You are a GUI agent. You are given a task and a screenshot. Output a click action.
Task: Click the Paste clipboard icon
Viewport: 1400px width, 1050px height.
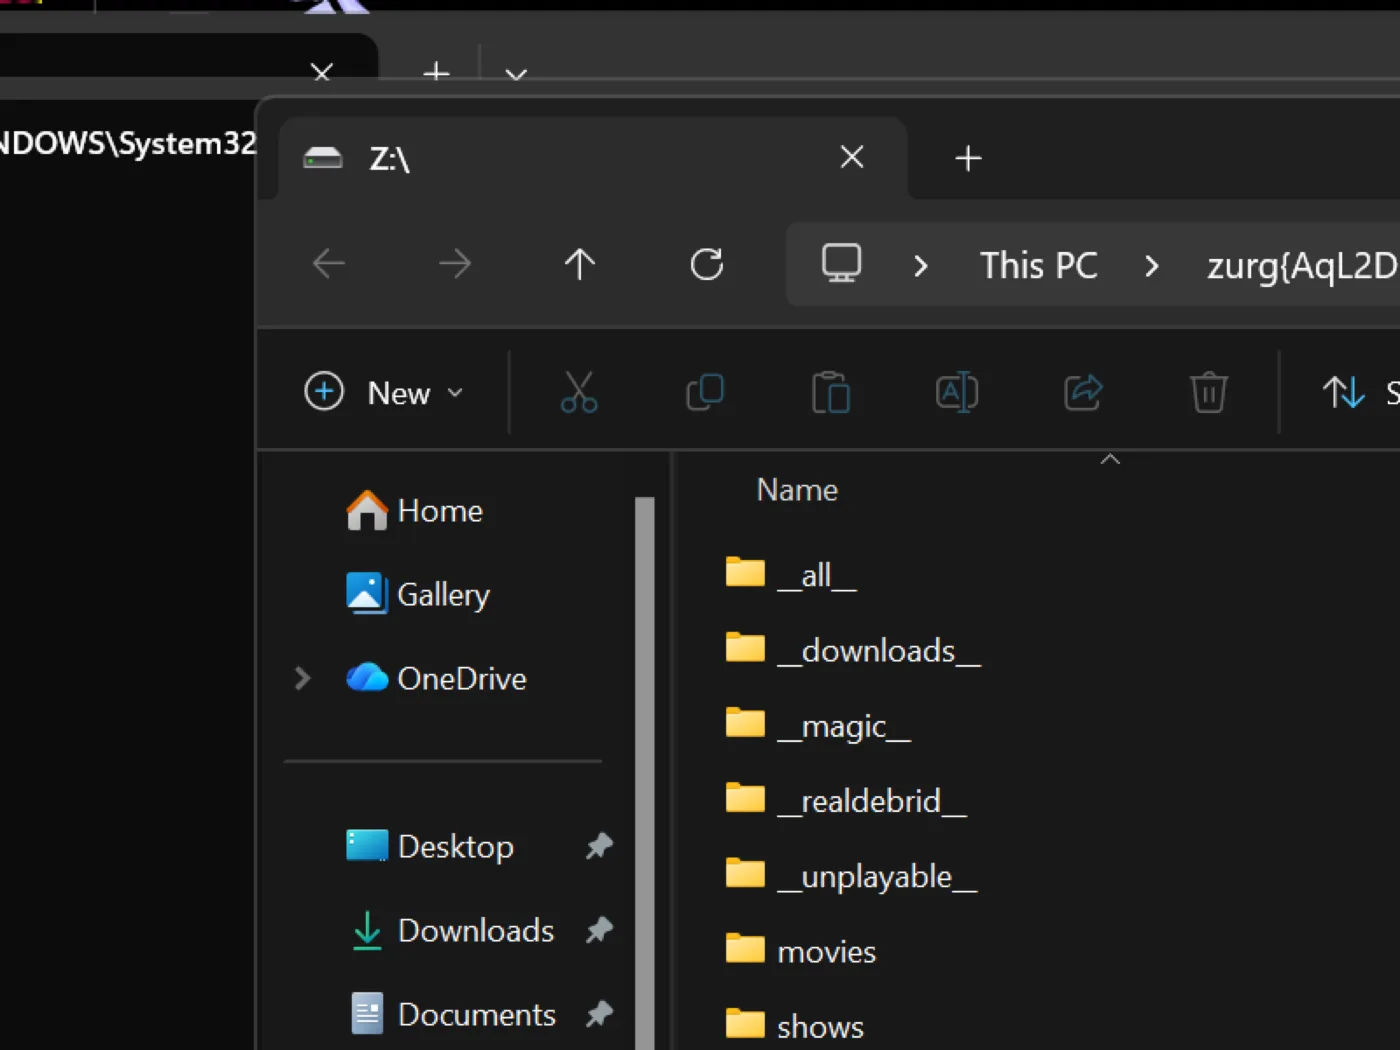[x=831, y=392]
